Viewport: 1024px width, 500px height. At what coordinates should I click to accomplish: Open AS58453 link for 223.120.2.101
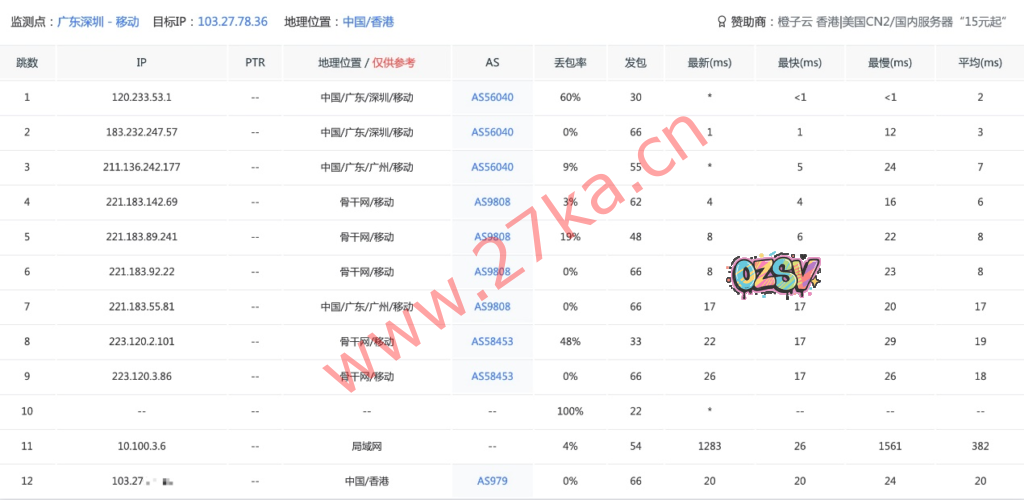(492, 341)
